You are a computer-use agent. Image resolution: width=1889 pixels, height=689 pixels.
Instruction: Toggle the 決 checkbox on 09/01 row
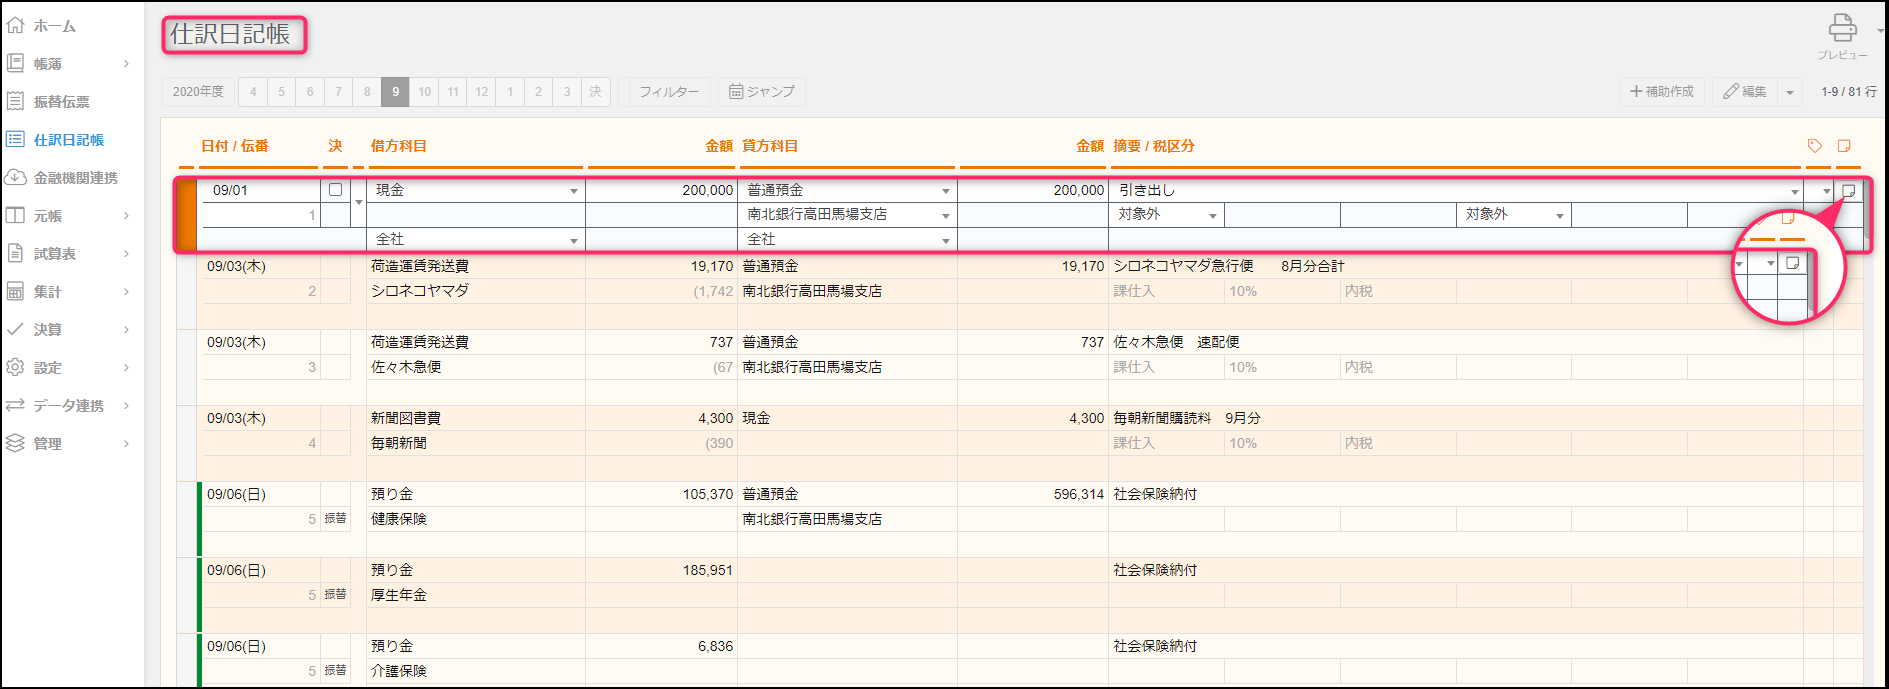pyautogui.click(x=335, y=189)
